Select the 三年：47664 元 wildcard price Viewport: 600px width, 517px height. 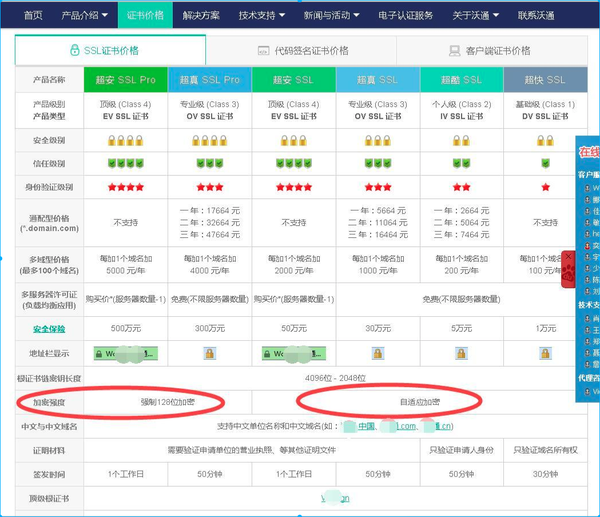pos(210,234)
